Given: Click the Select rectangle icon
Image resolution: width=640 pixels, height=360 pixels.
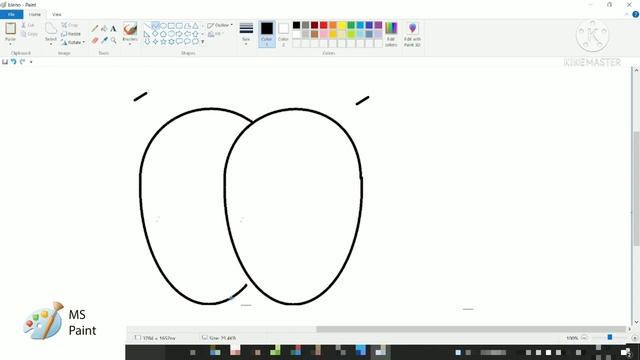Looking at the screenshot, I should click(x=51, y=29).
